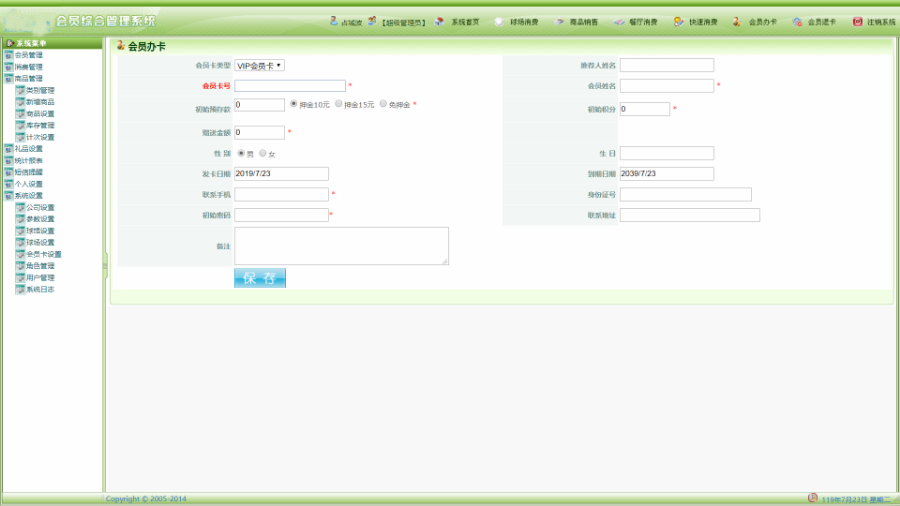Open 库存管理 in the sidebar tree
Image resolution: width=900 pixels, height=506 pixels.
click(x=40, y=125)
